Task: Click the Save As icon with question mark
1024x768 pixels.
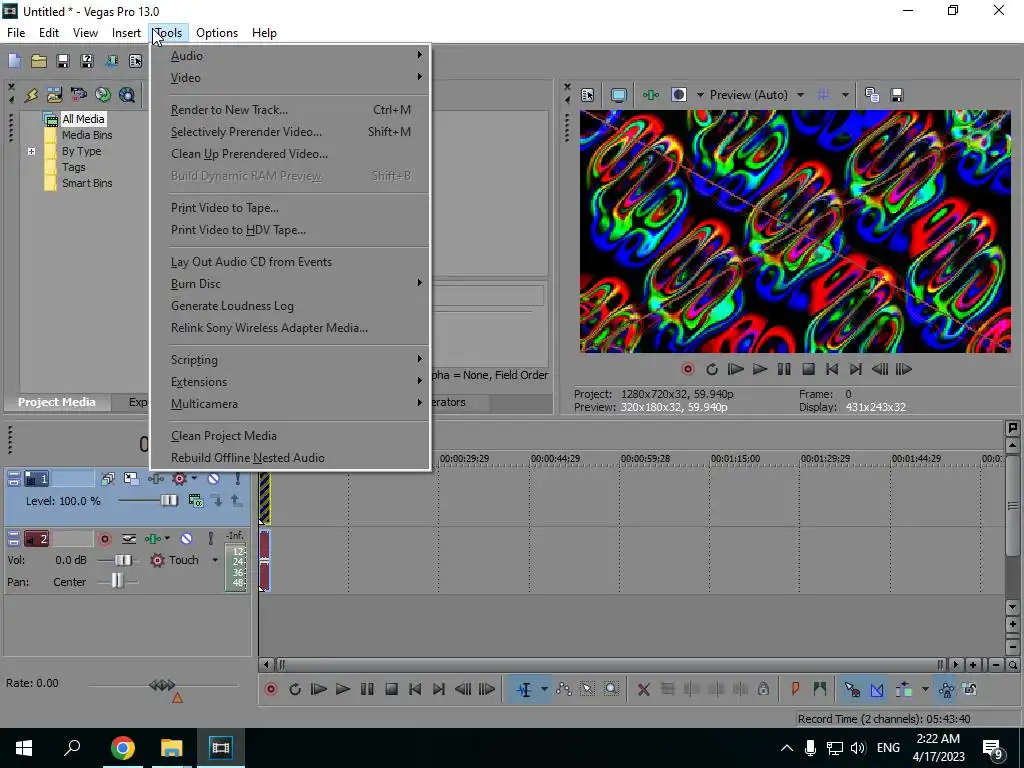Action: pos(86,61)
